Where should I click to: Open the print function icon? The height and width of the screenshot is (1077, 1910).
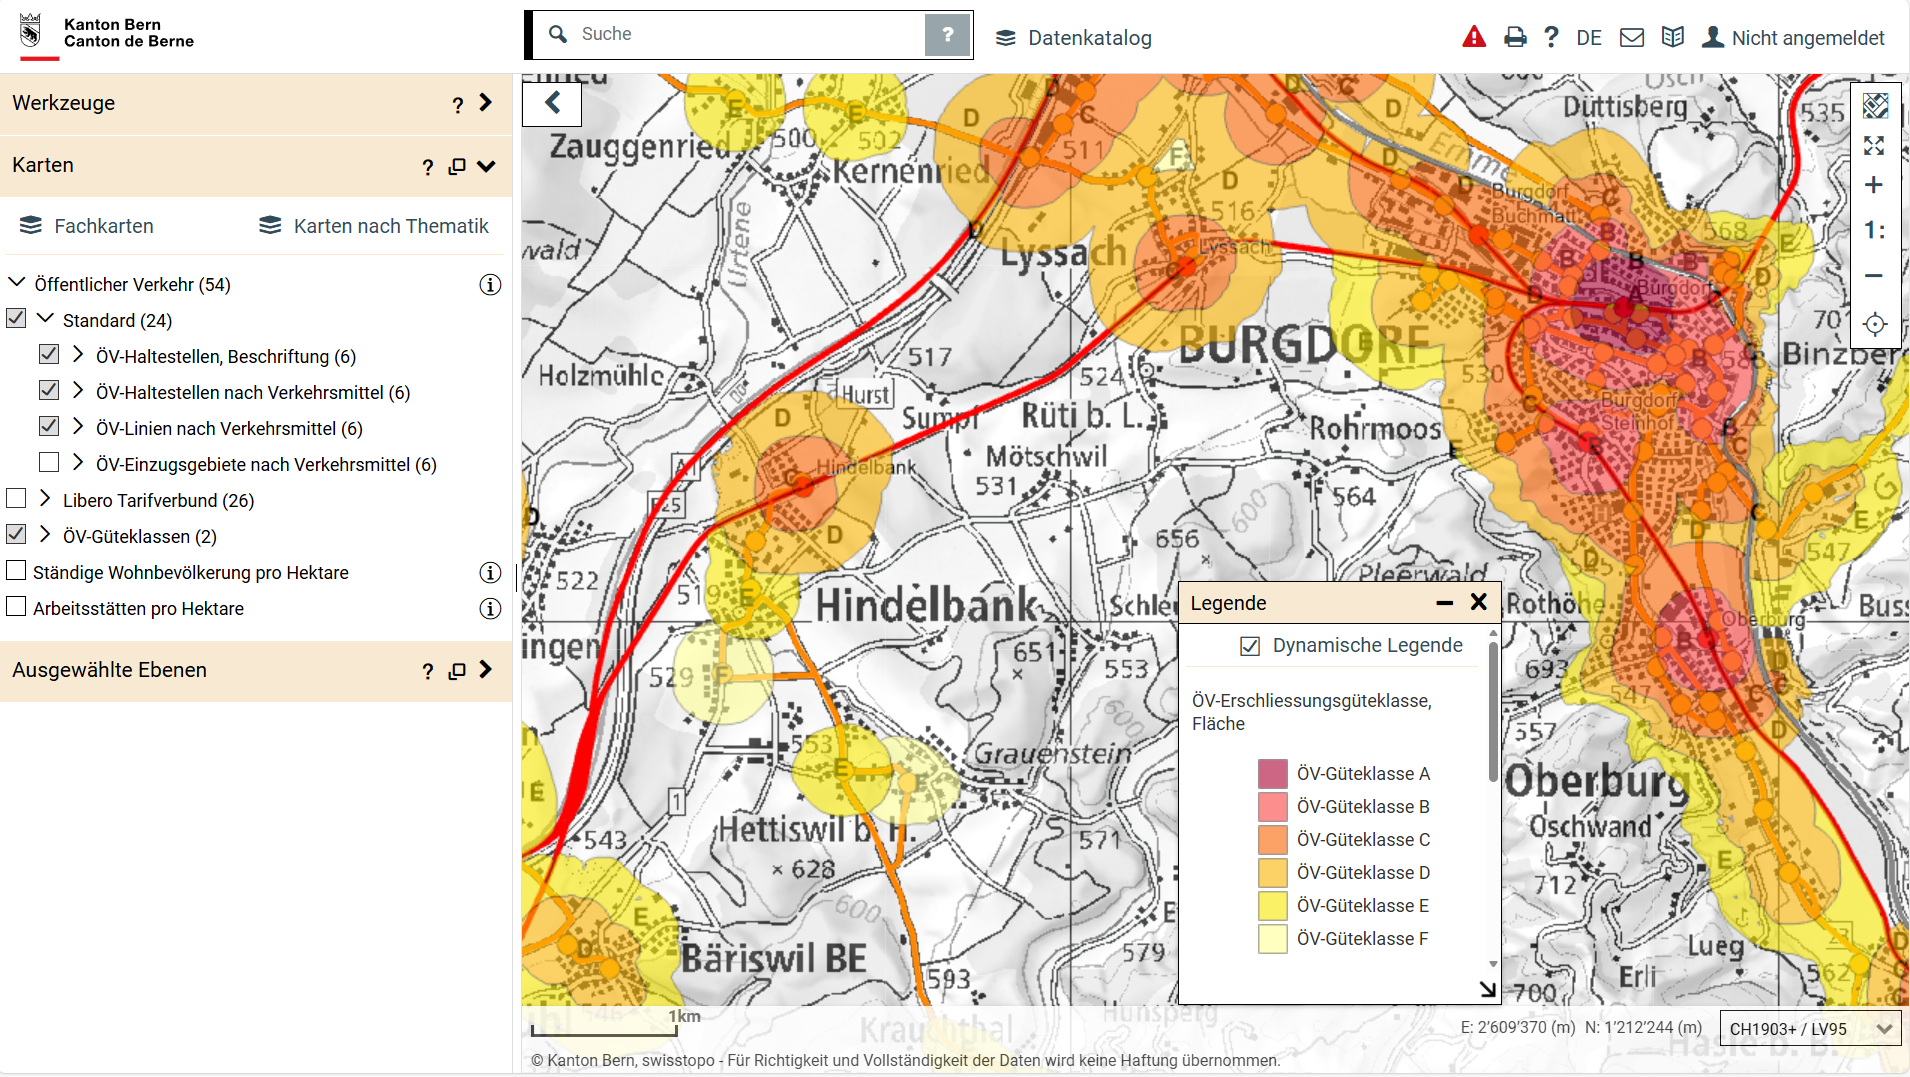point(1515,38)
